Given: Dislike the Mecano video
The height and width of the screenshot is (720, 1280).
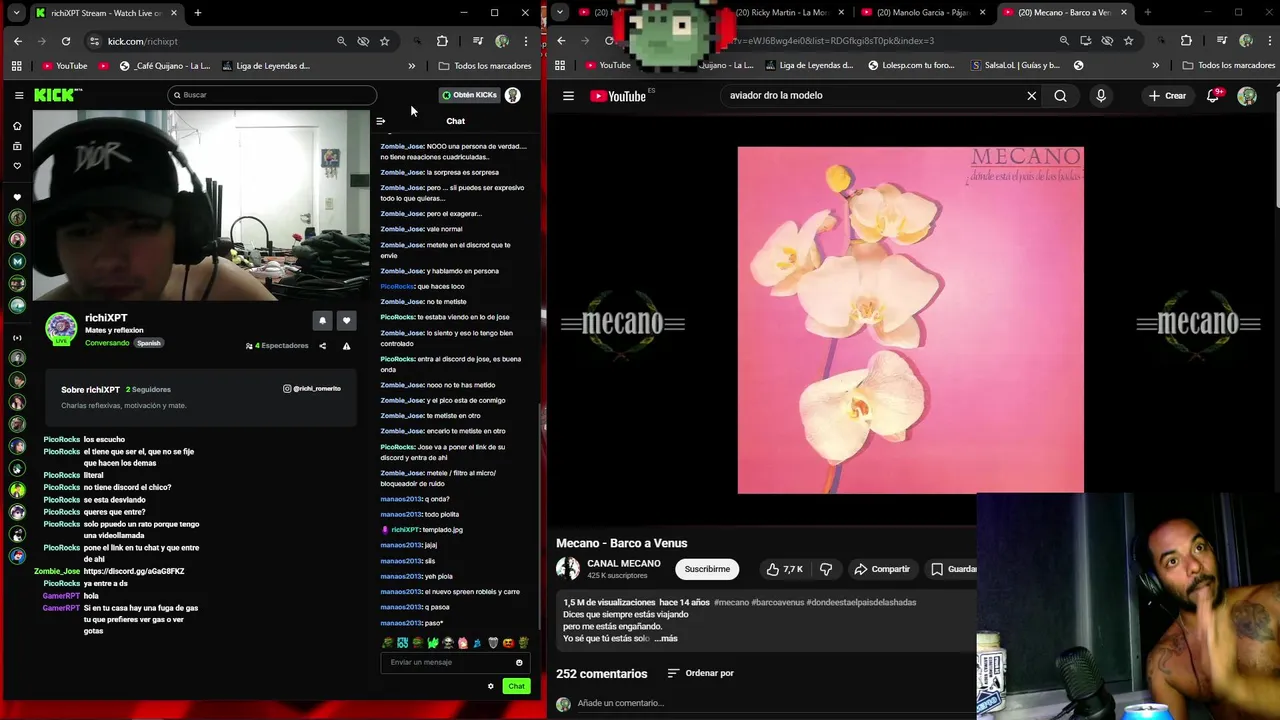Looking at the screenshot, I should click(826, 569).
